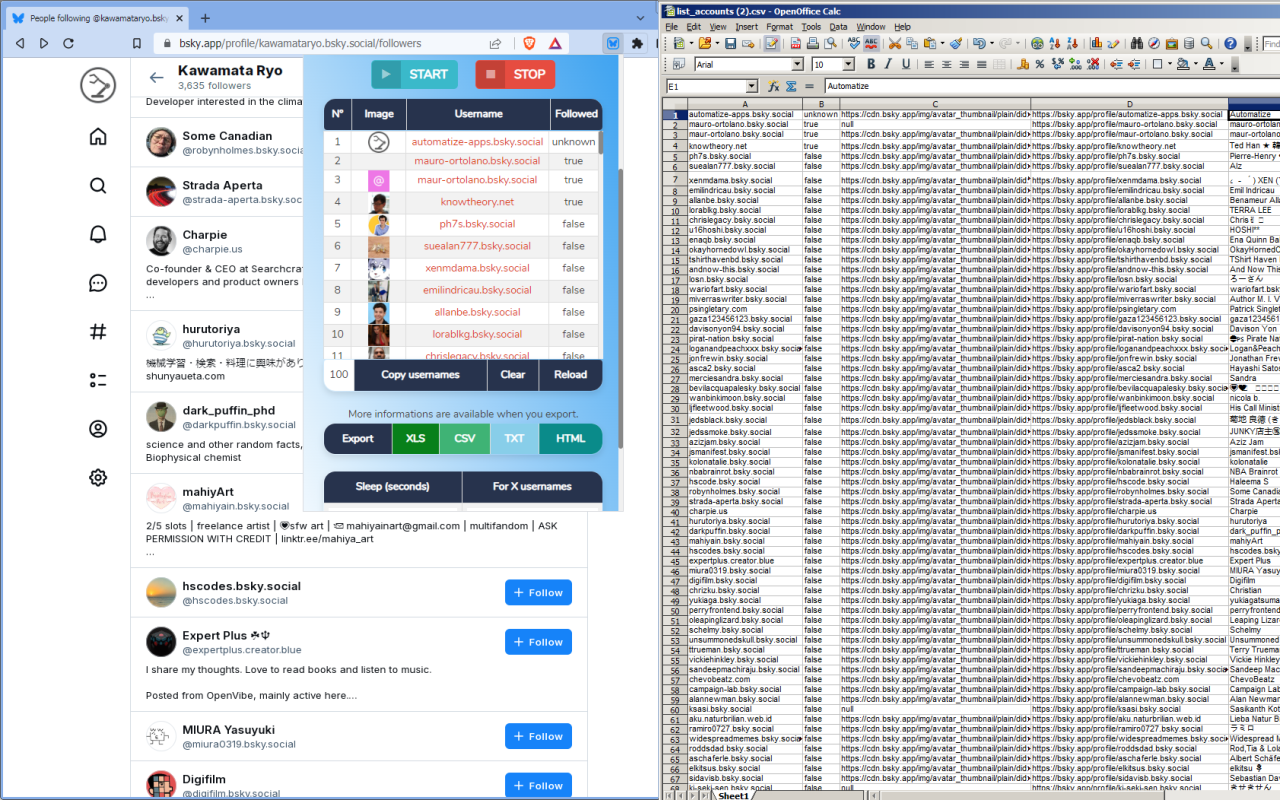Open the Name Box dropdown showing E1
1280x800 pixels.
coord(752,87)
